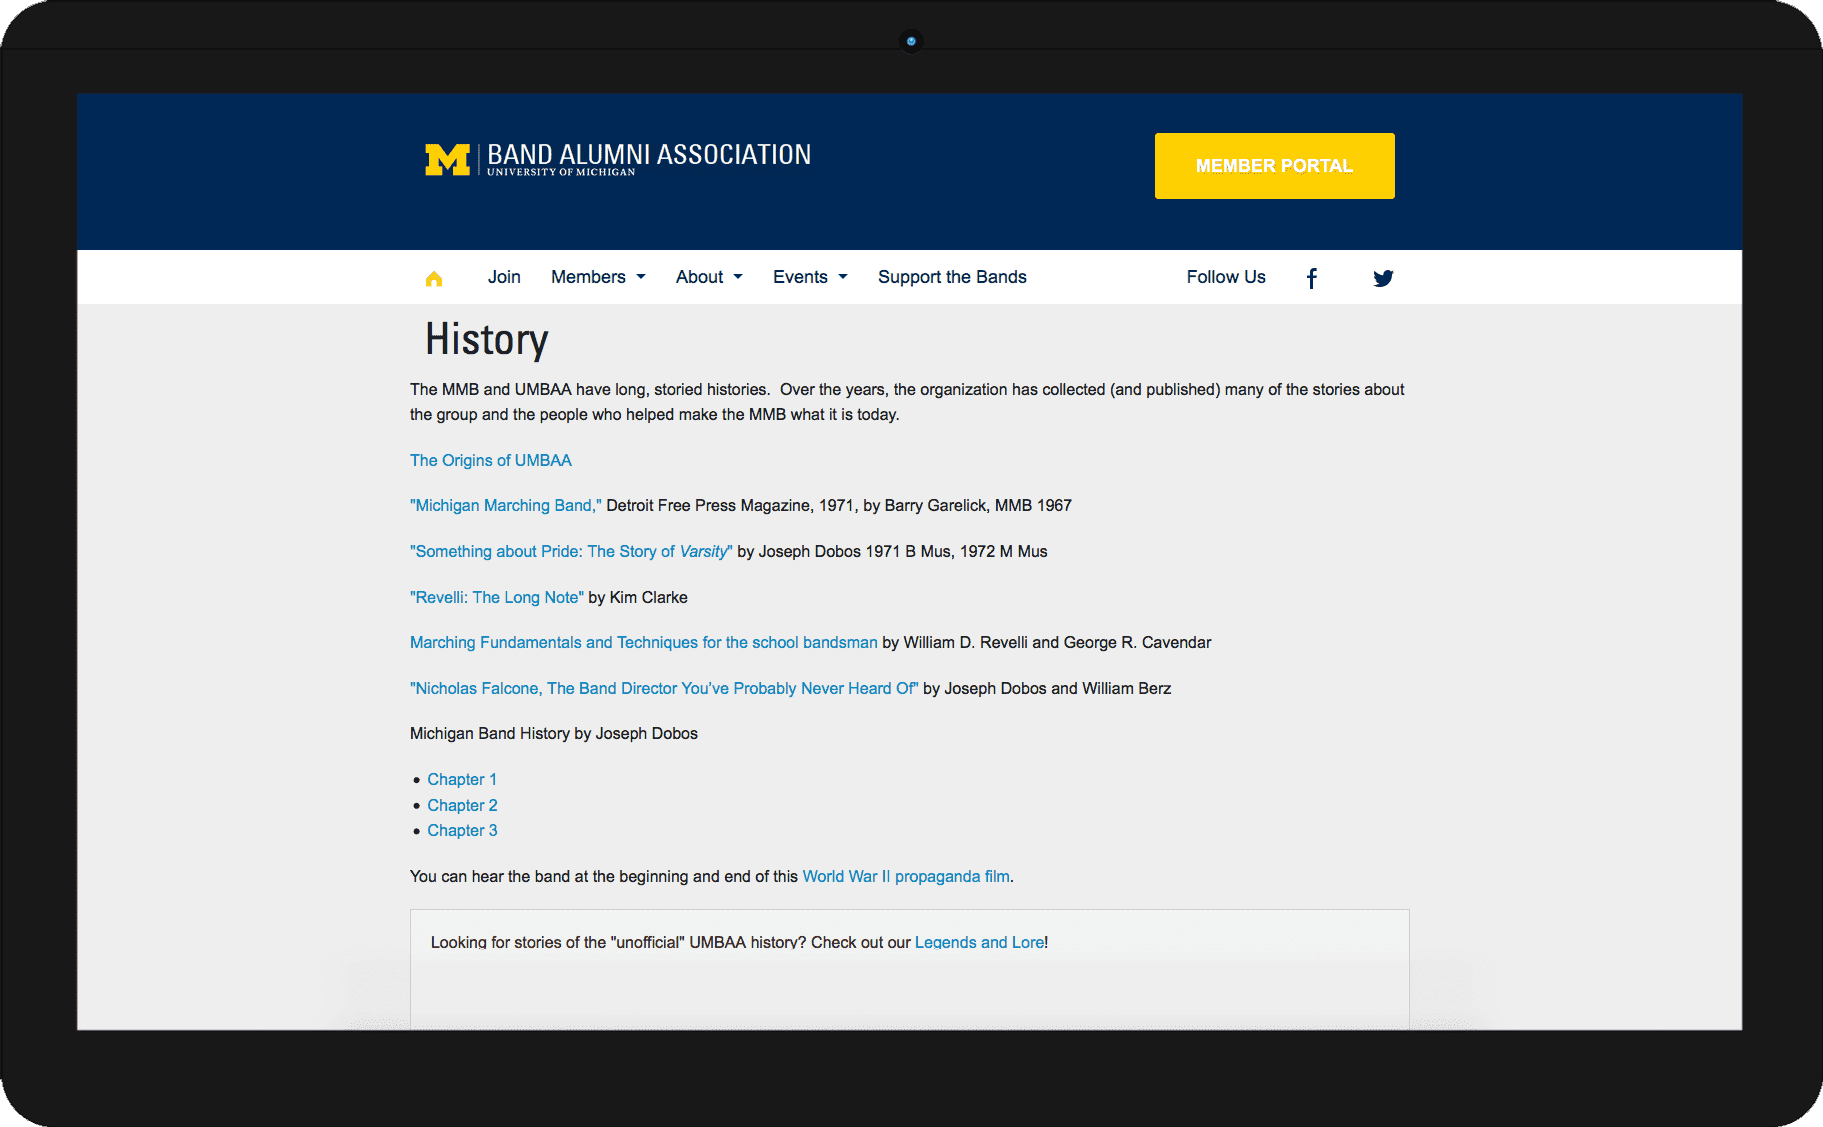Screen dimensions: 1823x1127
Task: Click the Michigan block M logo
Action: coord(447,160)
